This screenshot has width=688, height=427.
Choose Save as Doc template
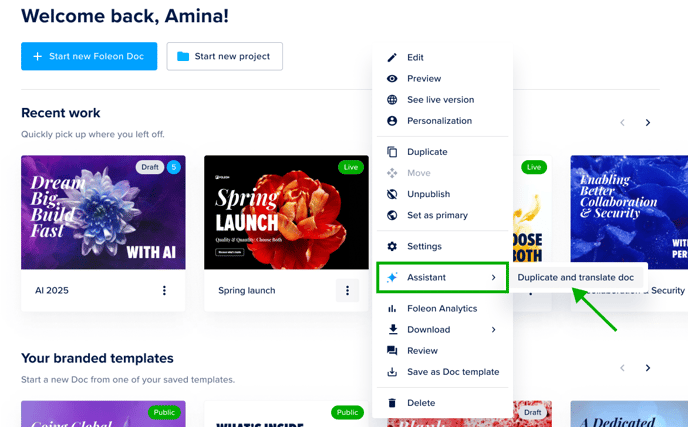pos(442,372)
